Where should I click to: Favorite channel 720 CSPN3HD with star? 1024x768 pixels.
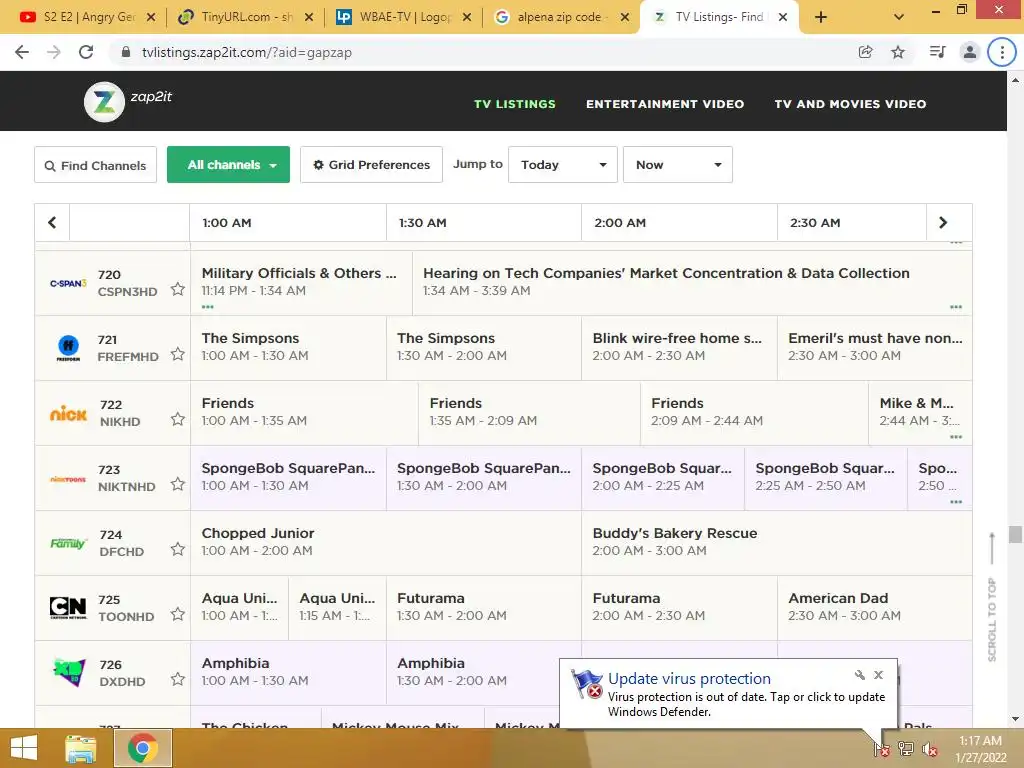pyautogui.click(x=178, y=289)
